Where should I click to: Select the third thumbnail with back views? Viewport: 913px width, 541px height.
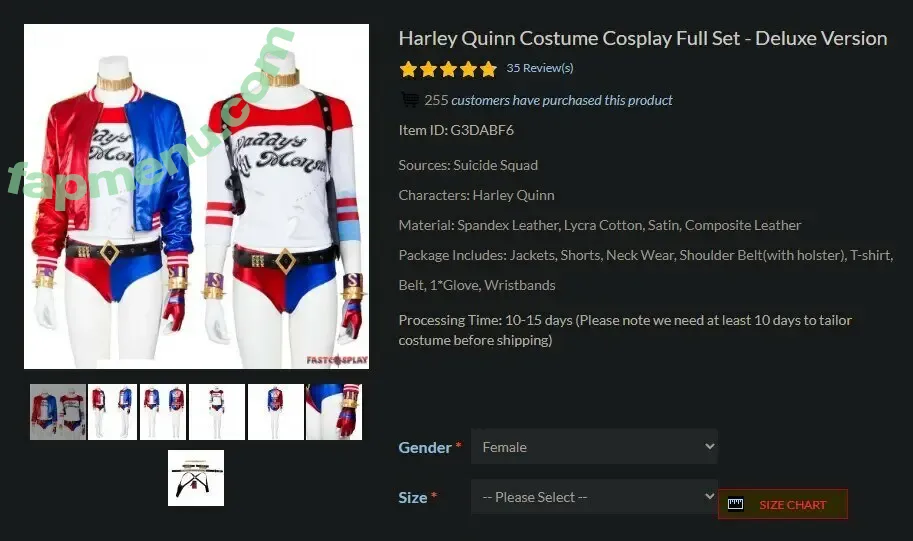(164, 412)
